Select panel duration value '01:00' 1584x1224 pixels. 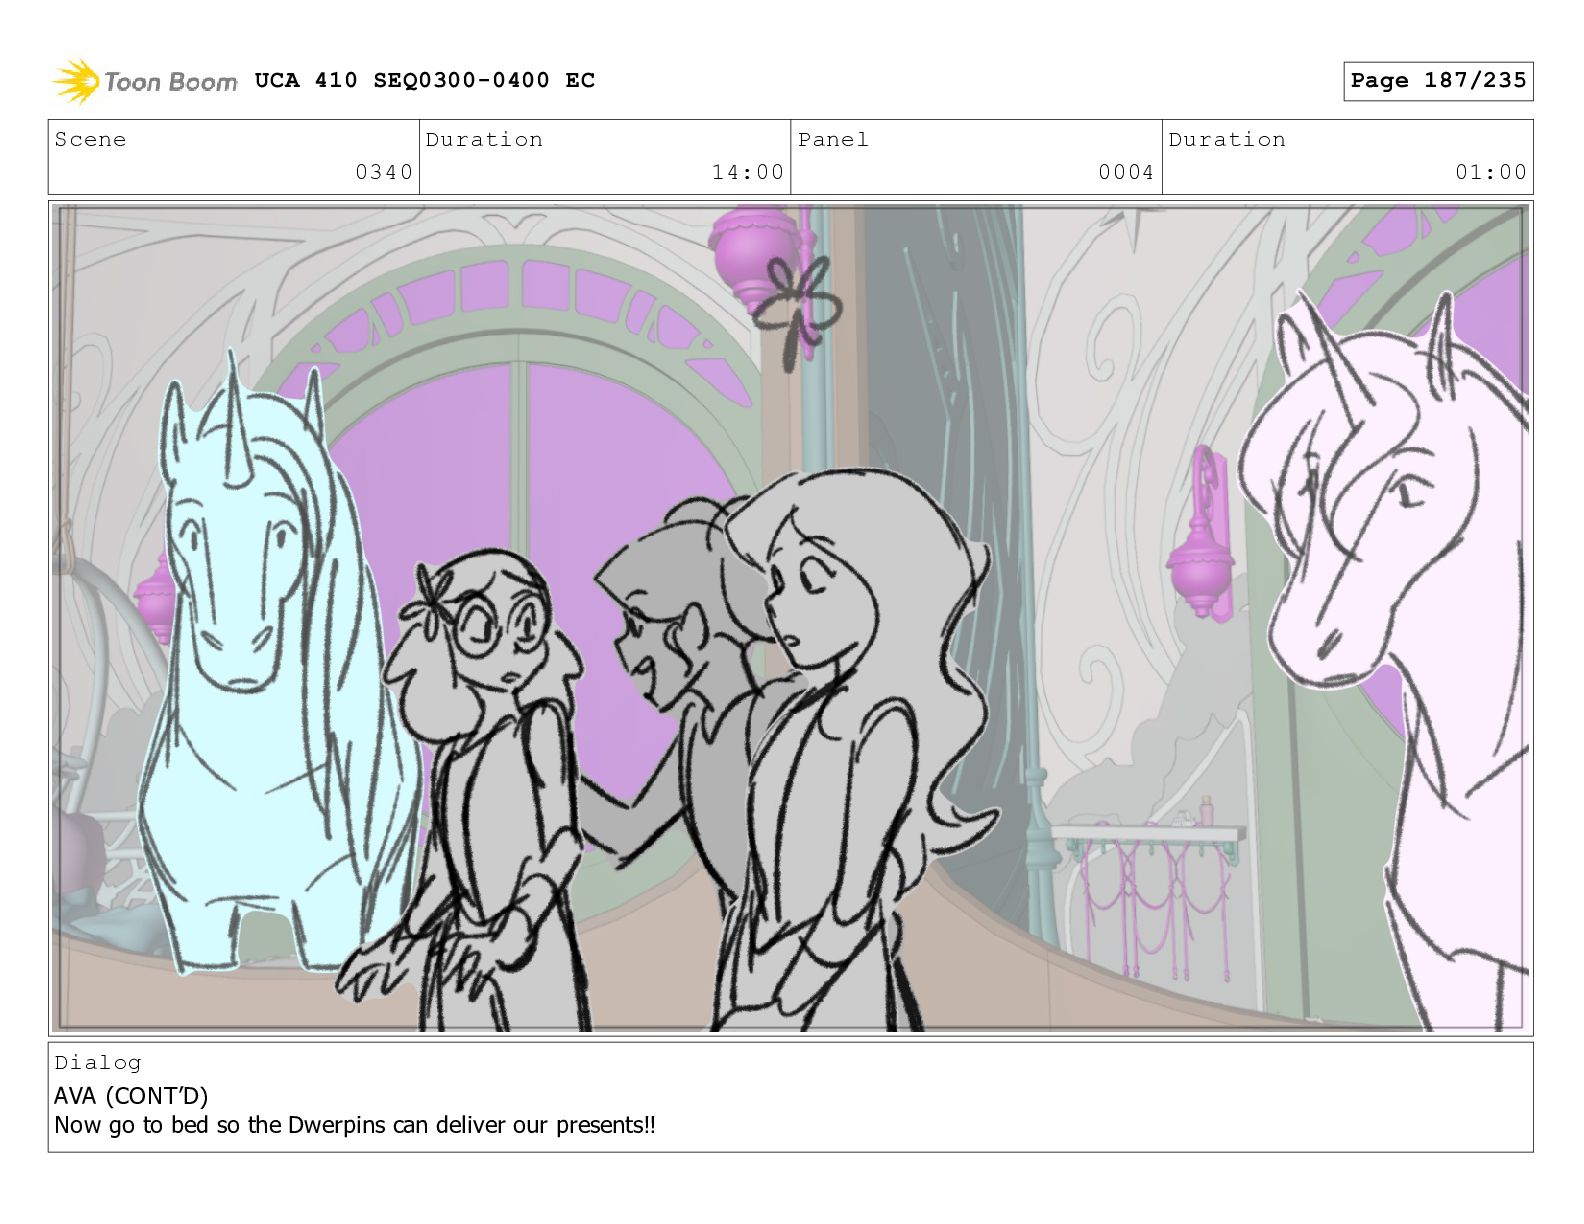pos(1491,172)
